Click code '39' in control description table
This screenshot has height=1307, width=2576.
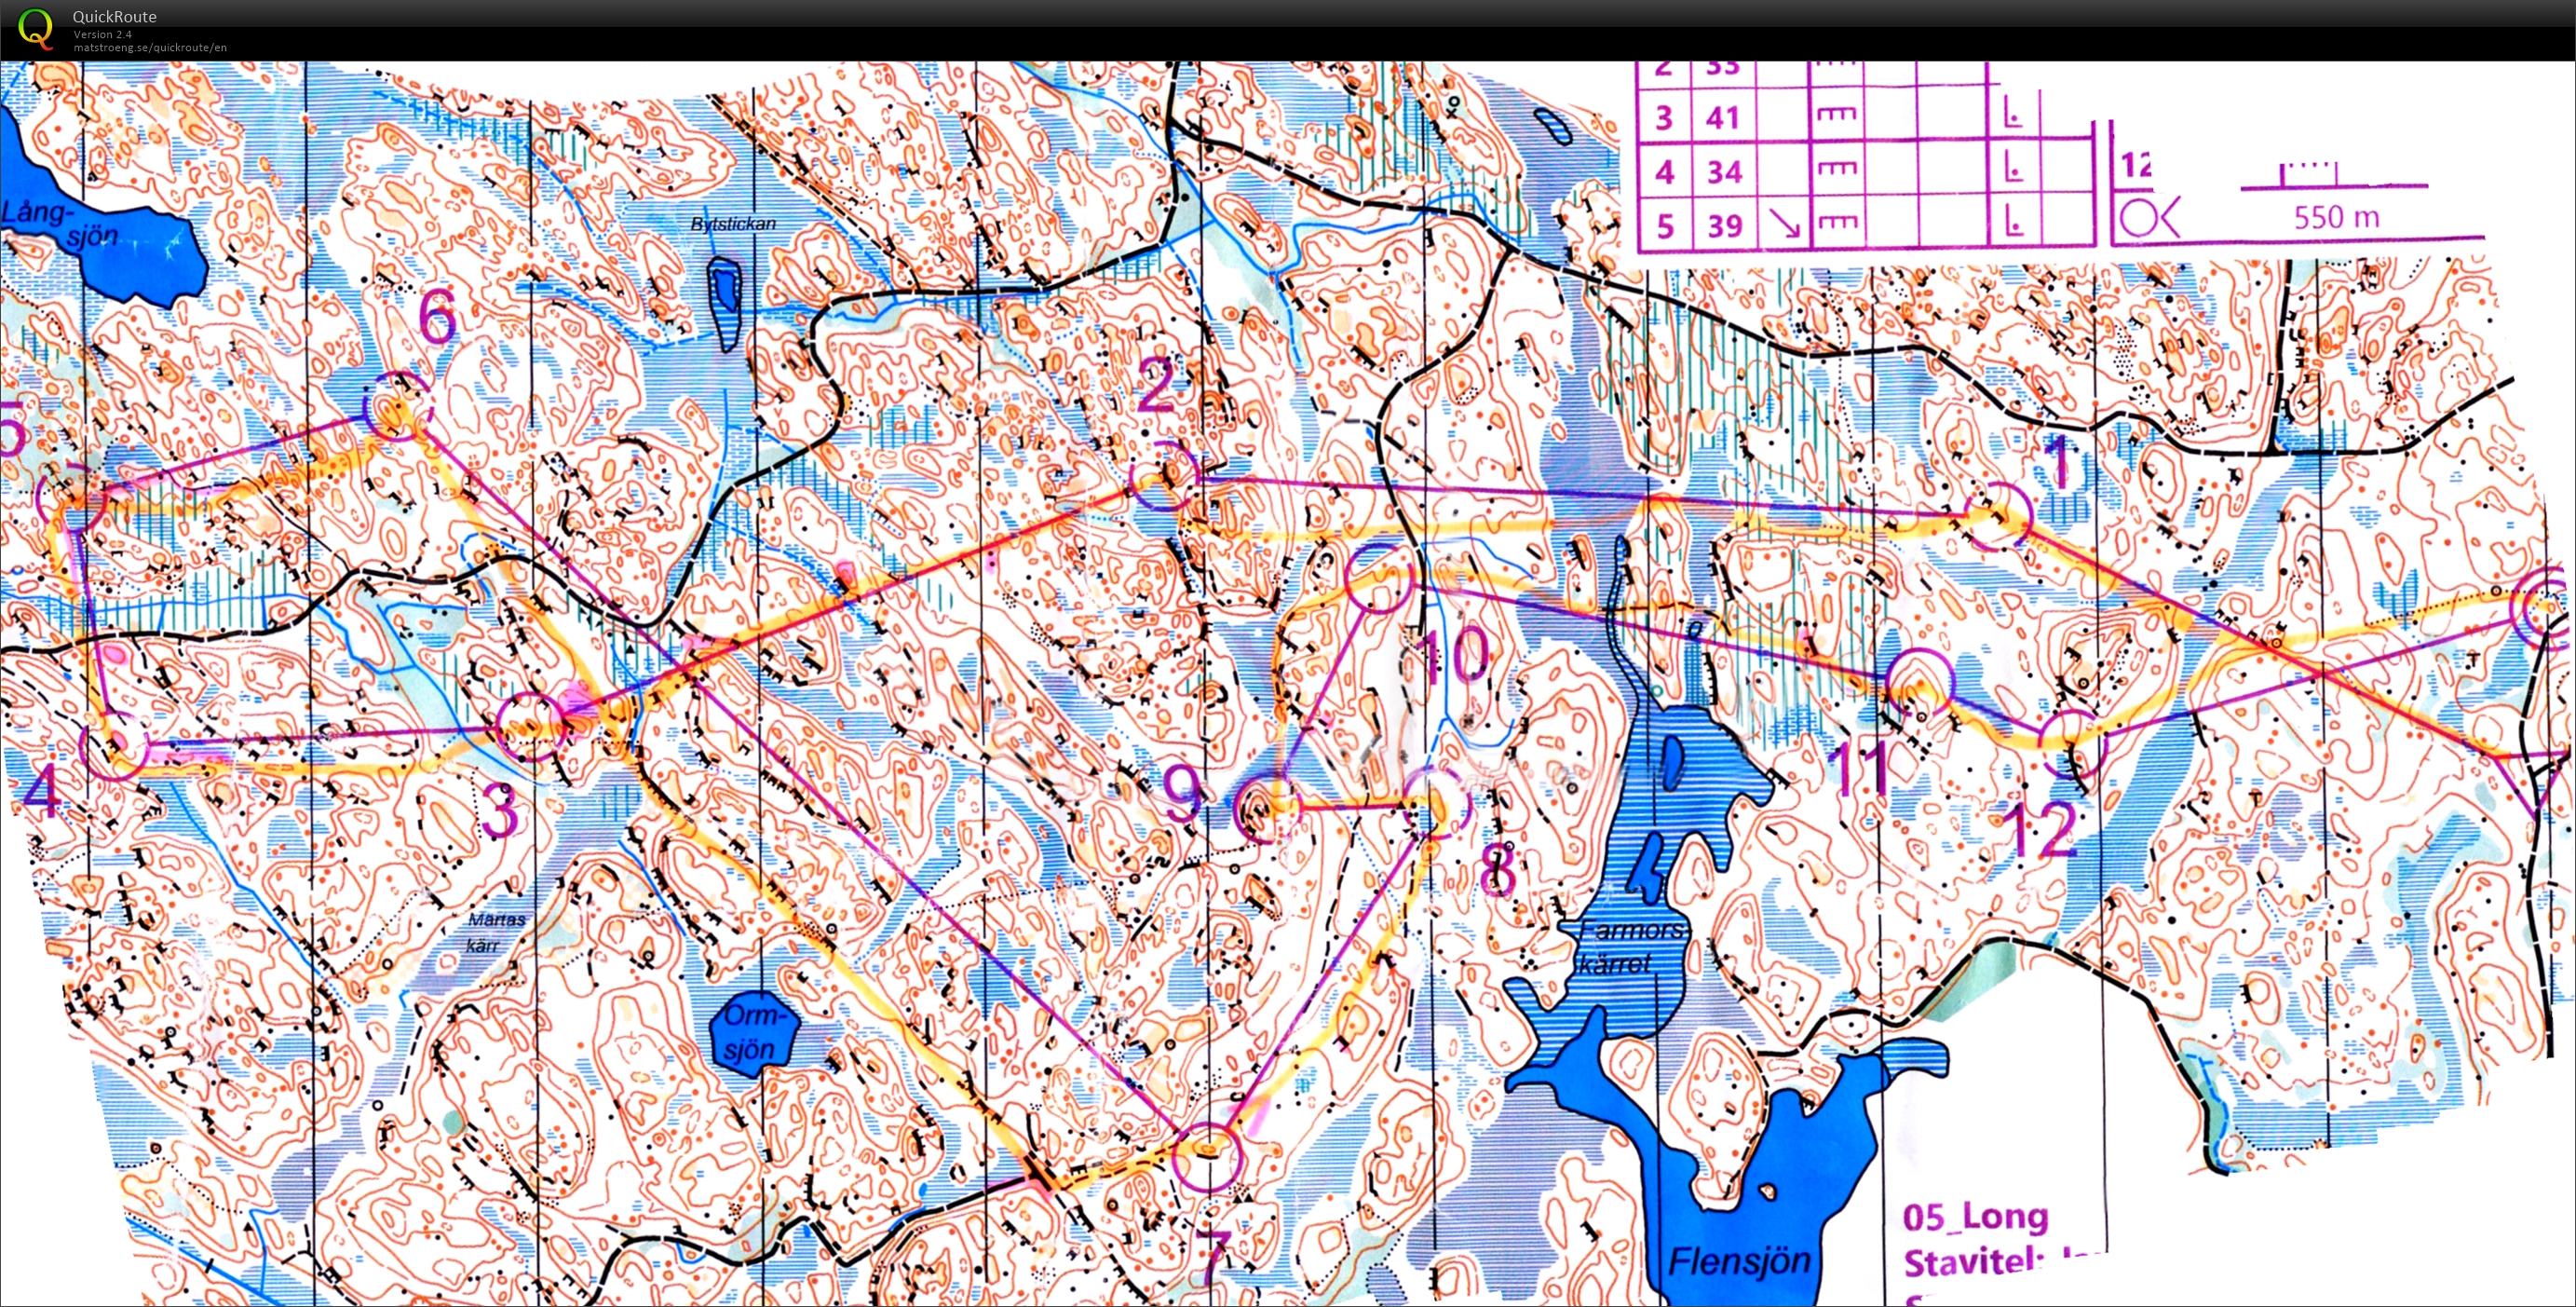point(1723,226)
